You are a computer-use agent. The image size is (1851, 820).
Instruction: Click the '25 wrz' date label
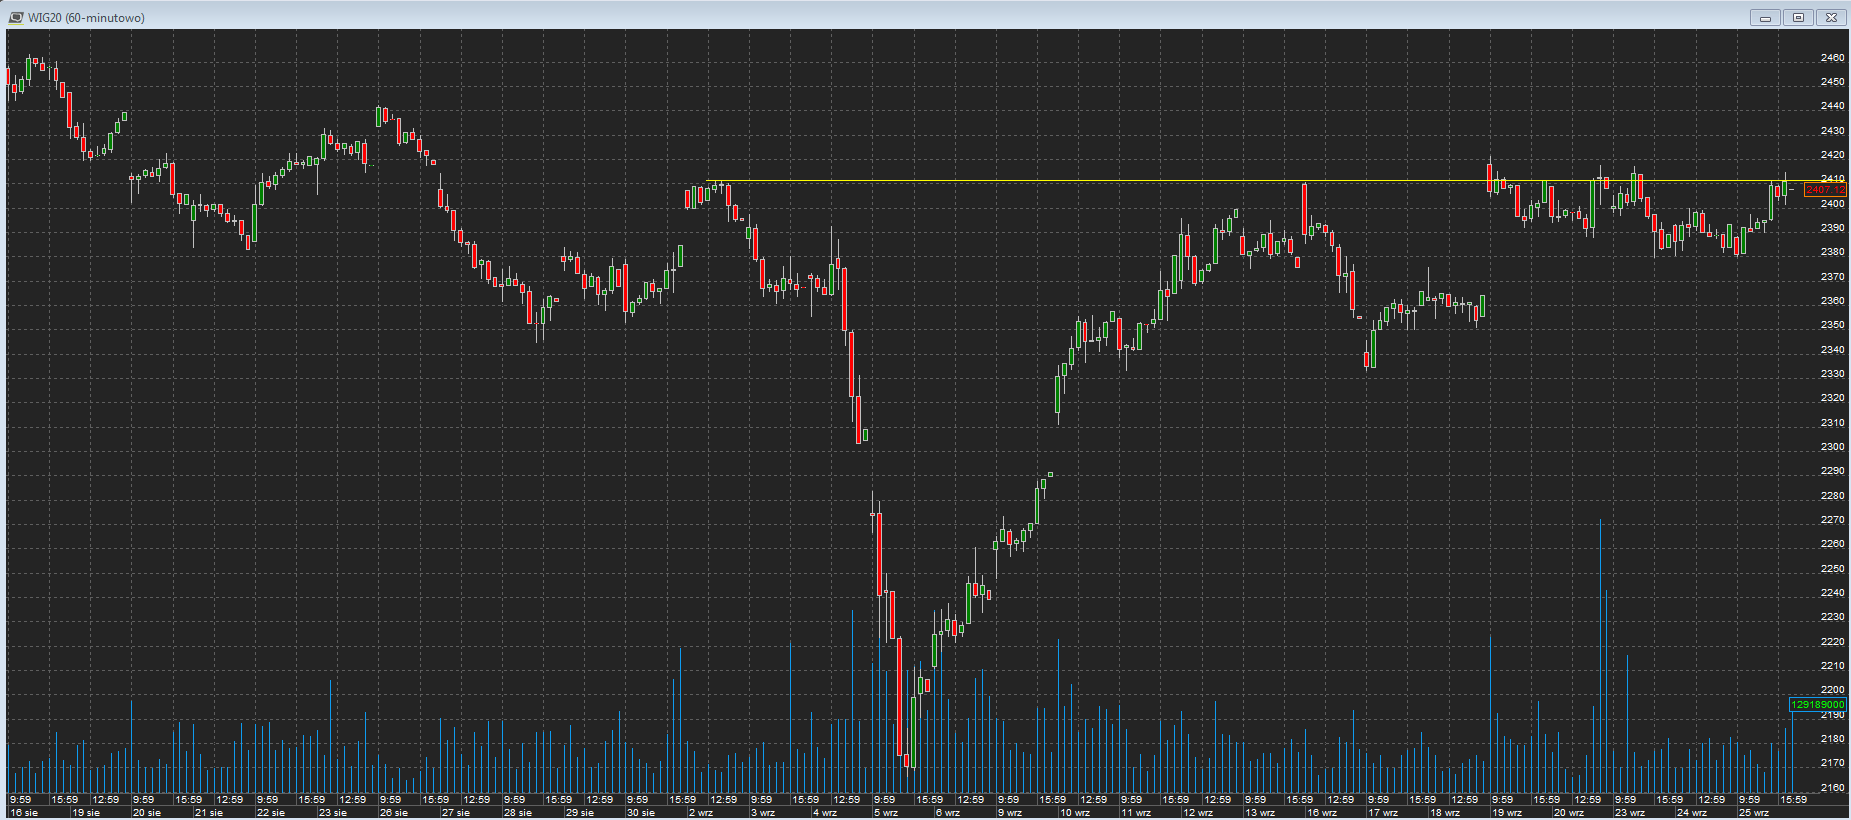(x=1754, y=813)
